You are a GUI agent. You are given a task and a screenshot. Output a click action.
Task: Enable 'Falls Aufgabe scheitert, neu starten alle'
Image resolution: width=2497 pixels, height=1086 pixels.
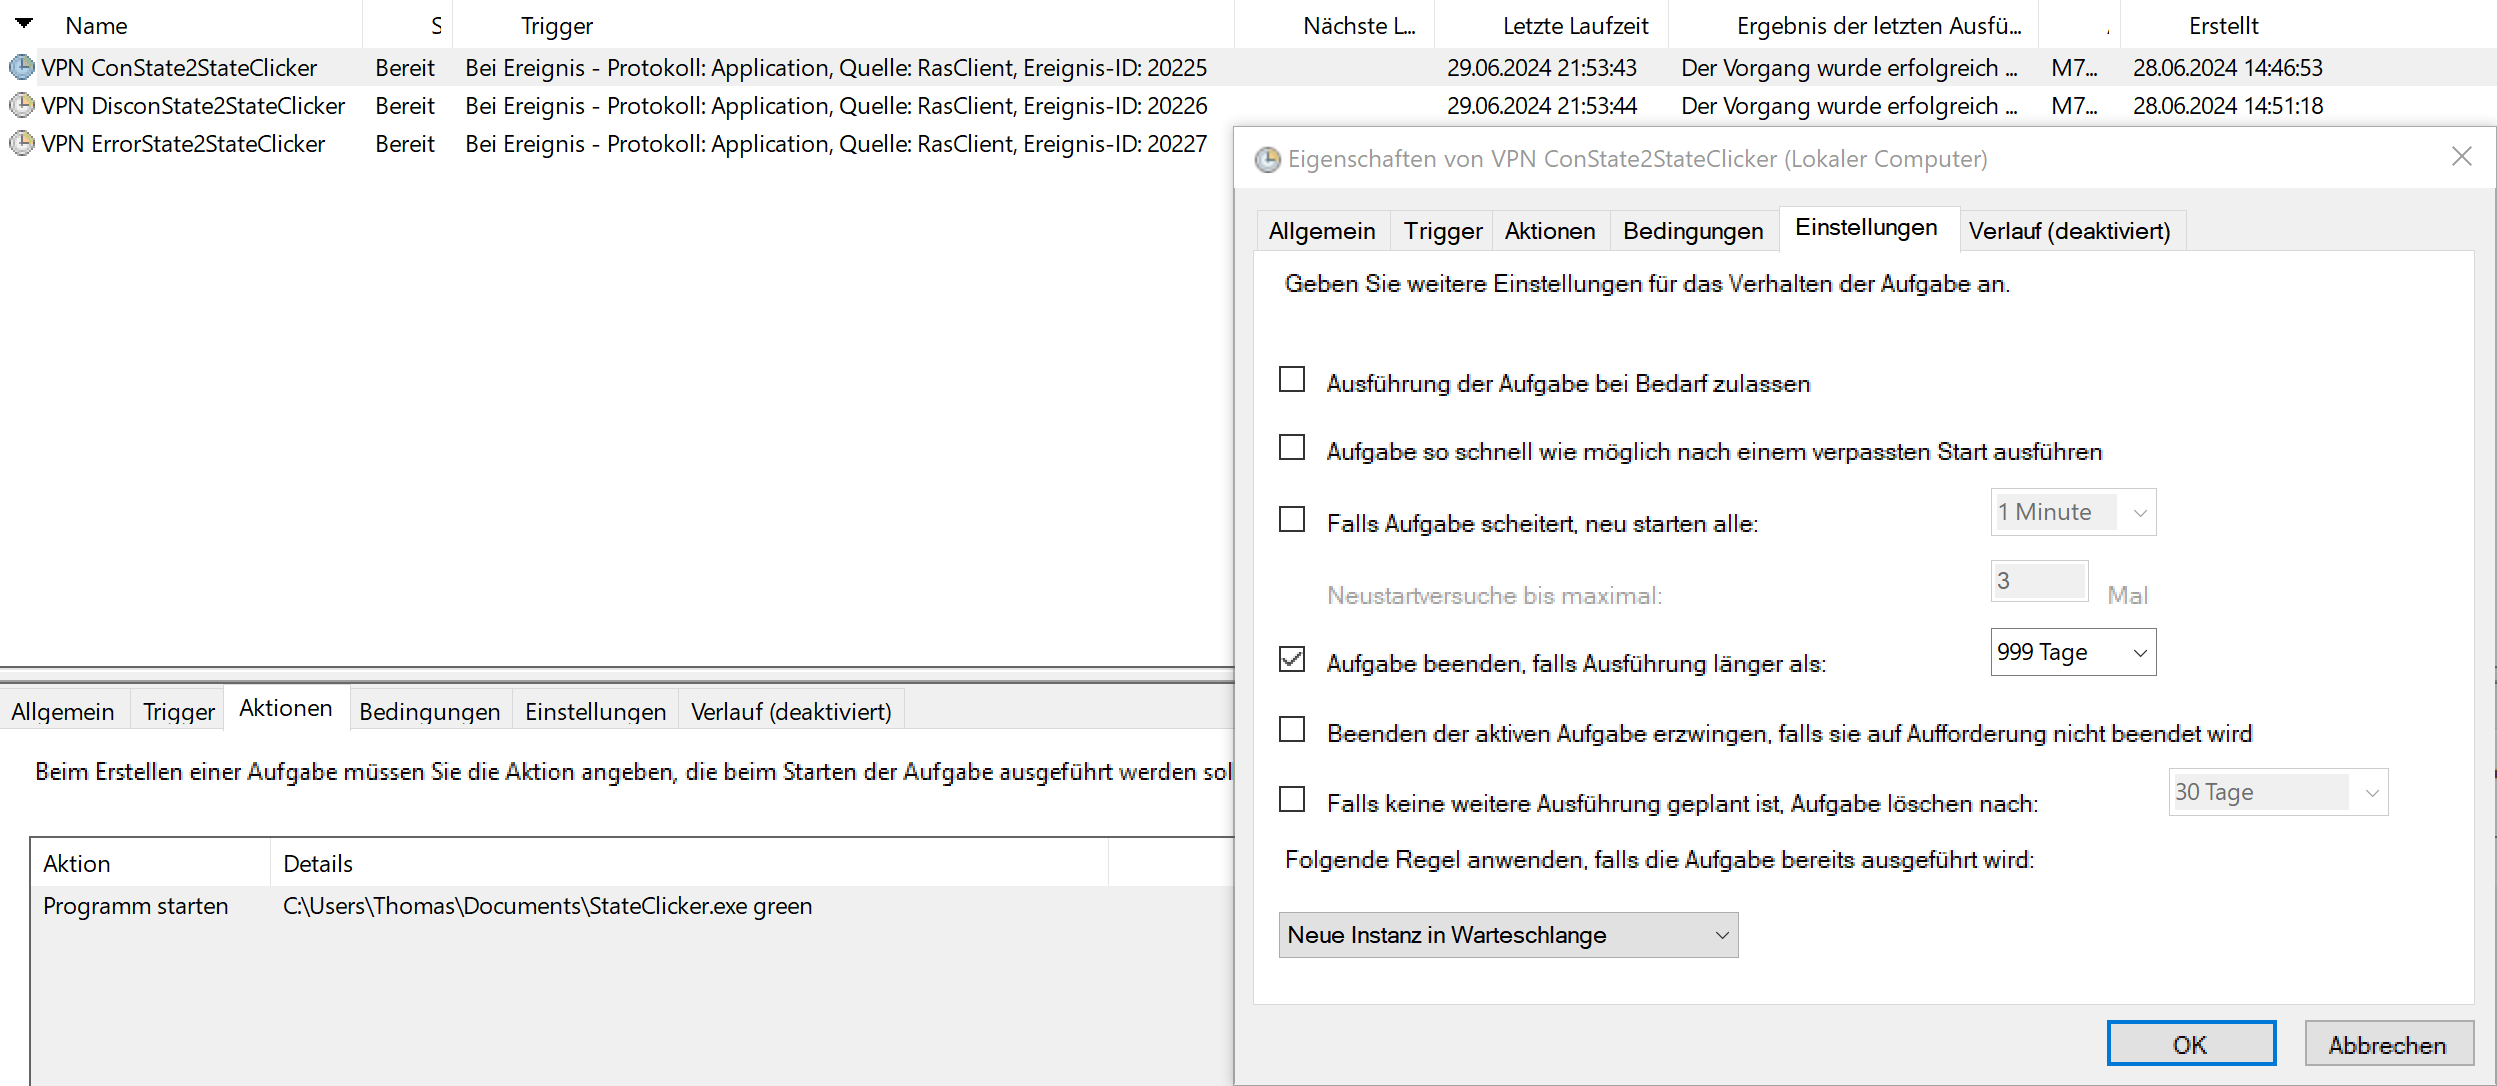point(1292,519)
